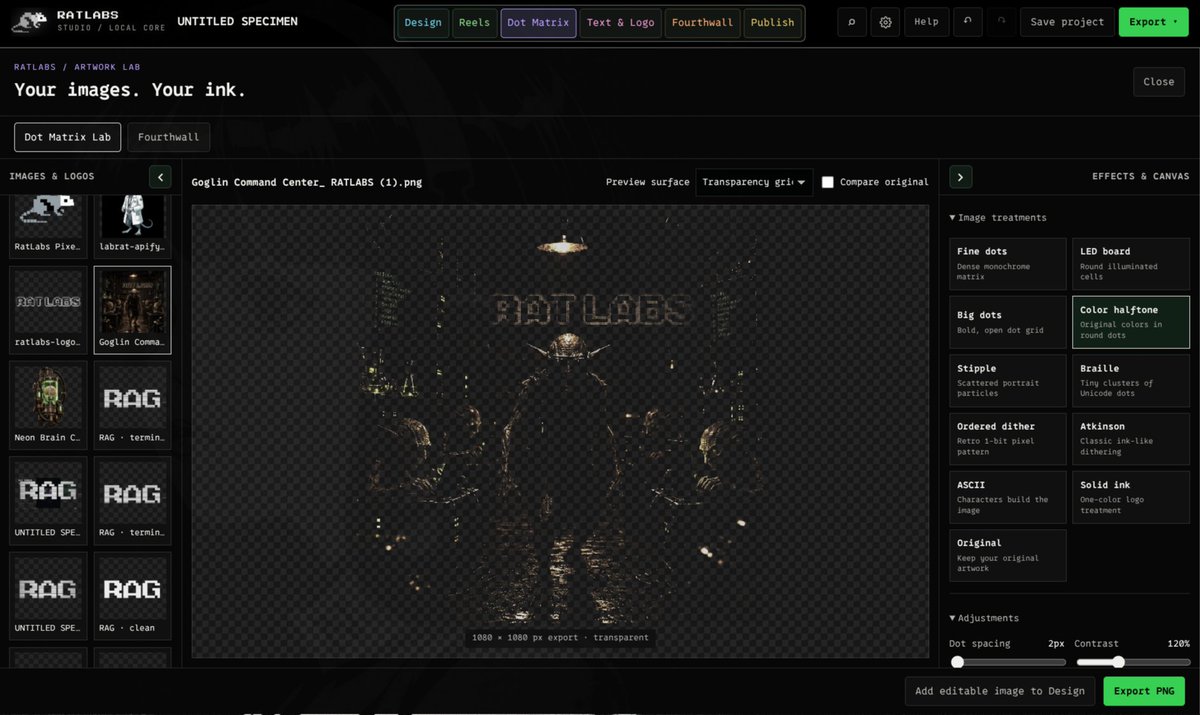Pick the ratlabs-logo… thumbnail
This screenshot has height=715, width=1200.
(x=48, y=310)
